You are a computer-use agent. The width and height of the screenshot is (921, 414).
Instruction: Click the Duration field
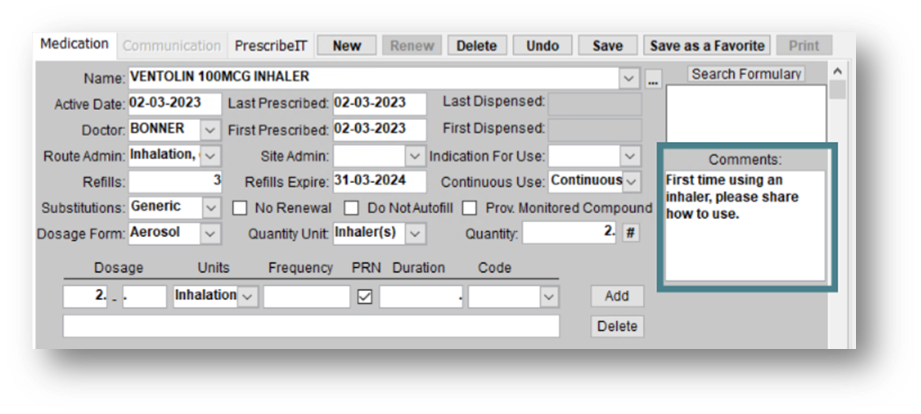click(x=421, y=297)
